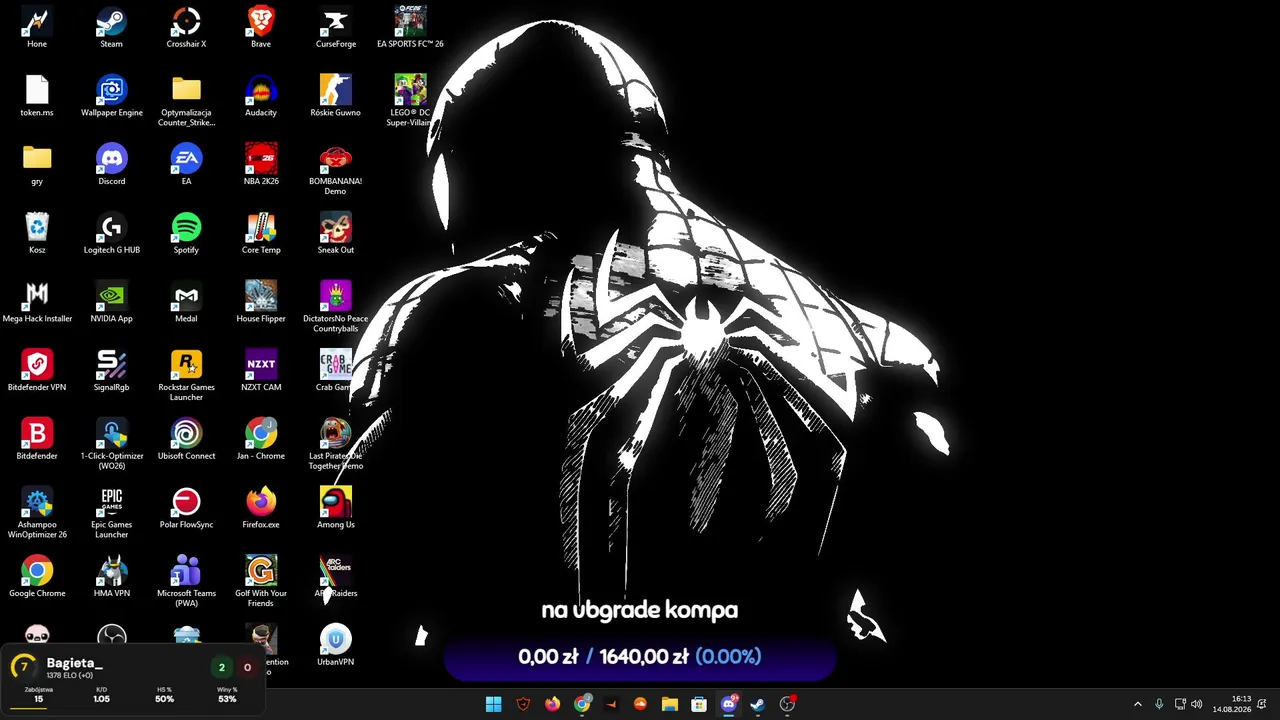
Task: Open SoundCloud from the taskbar
Action: click(x=640, y=704)
